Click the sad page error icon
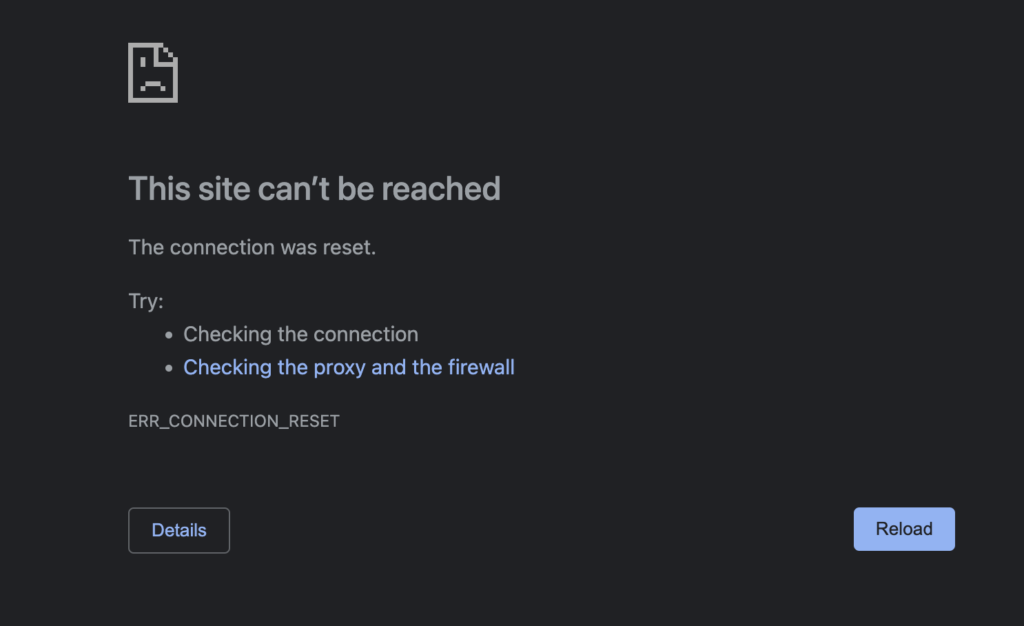The image size is (1024, 626). 153,72
